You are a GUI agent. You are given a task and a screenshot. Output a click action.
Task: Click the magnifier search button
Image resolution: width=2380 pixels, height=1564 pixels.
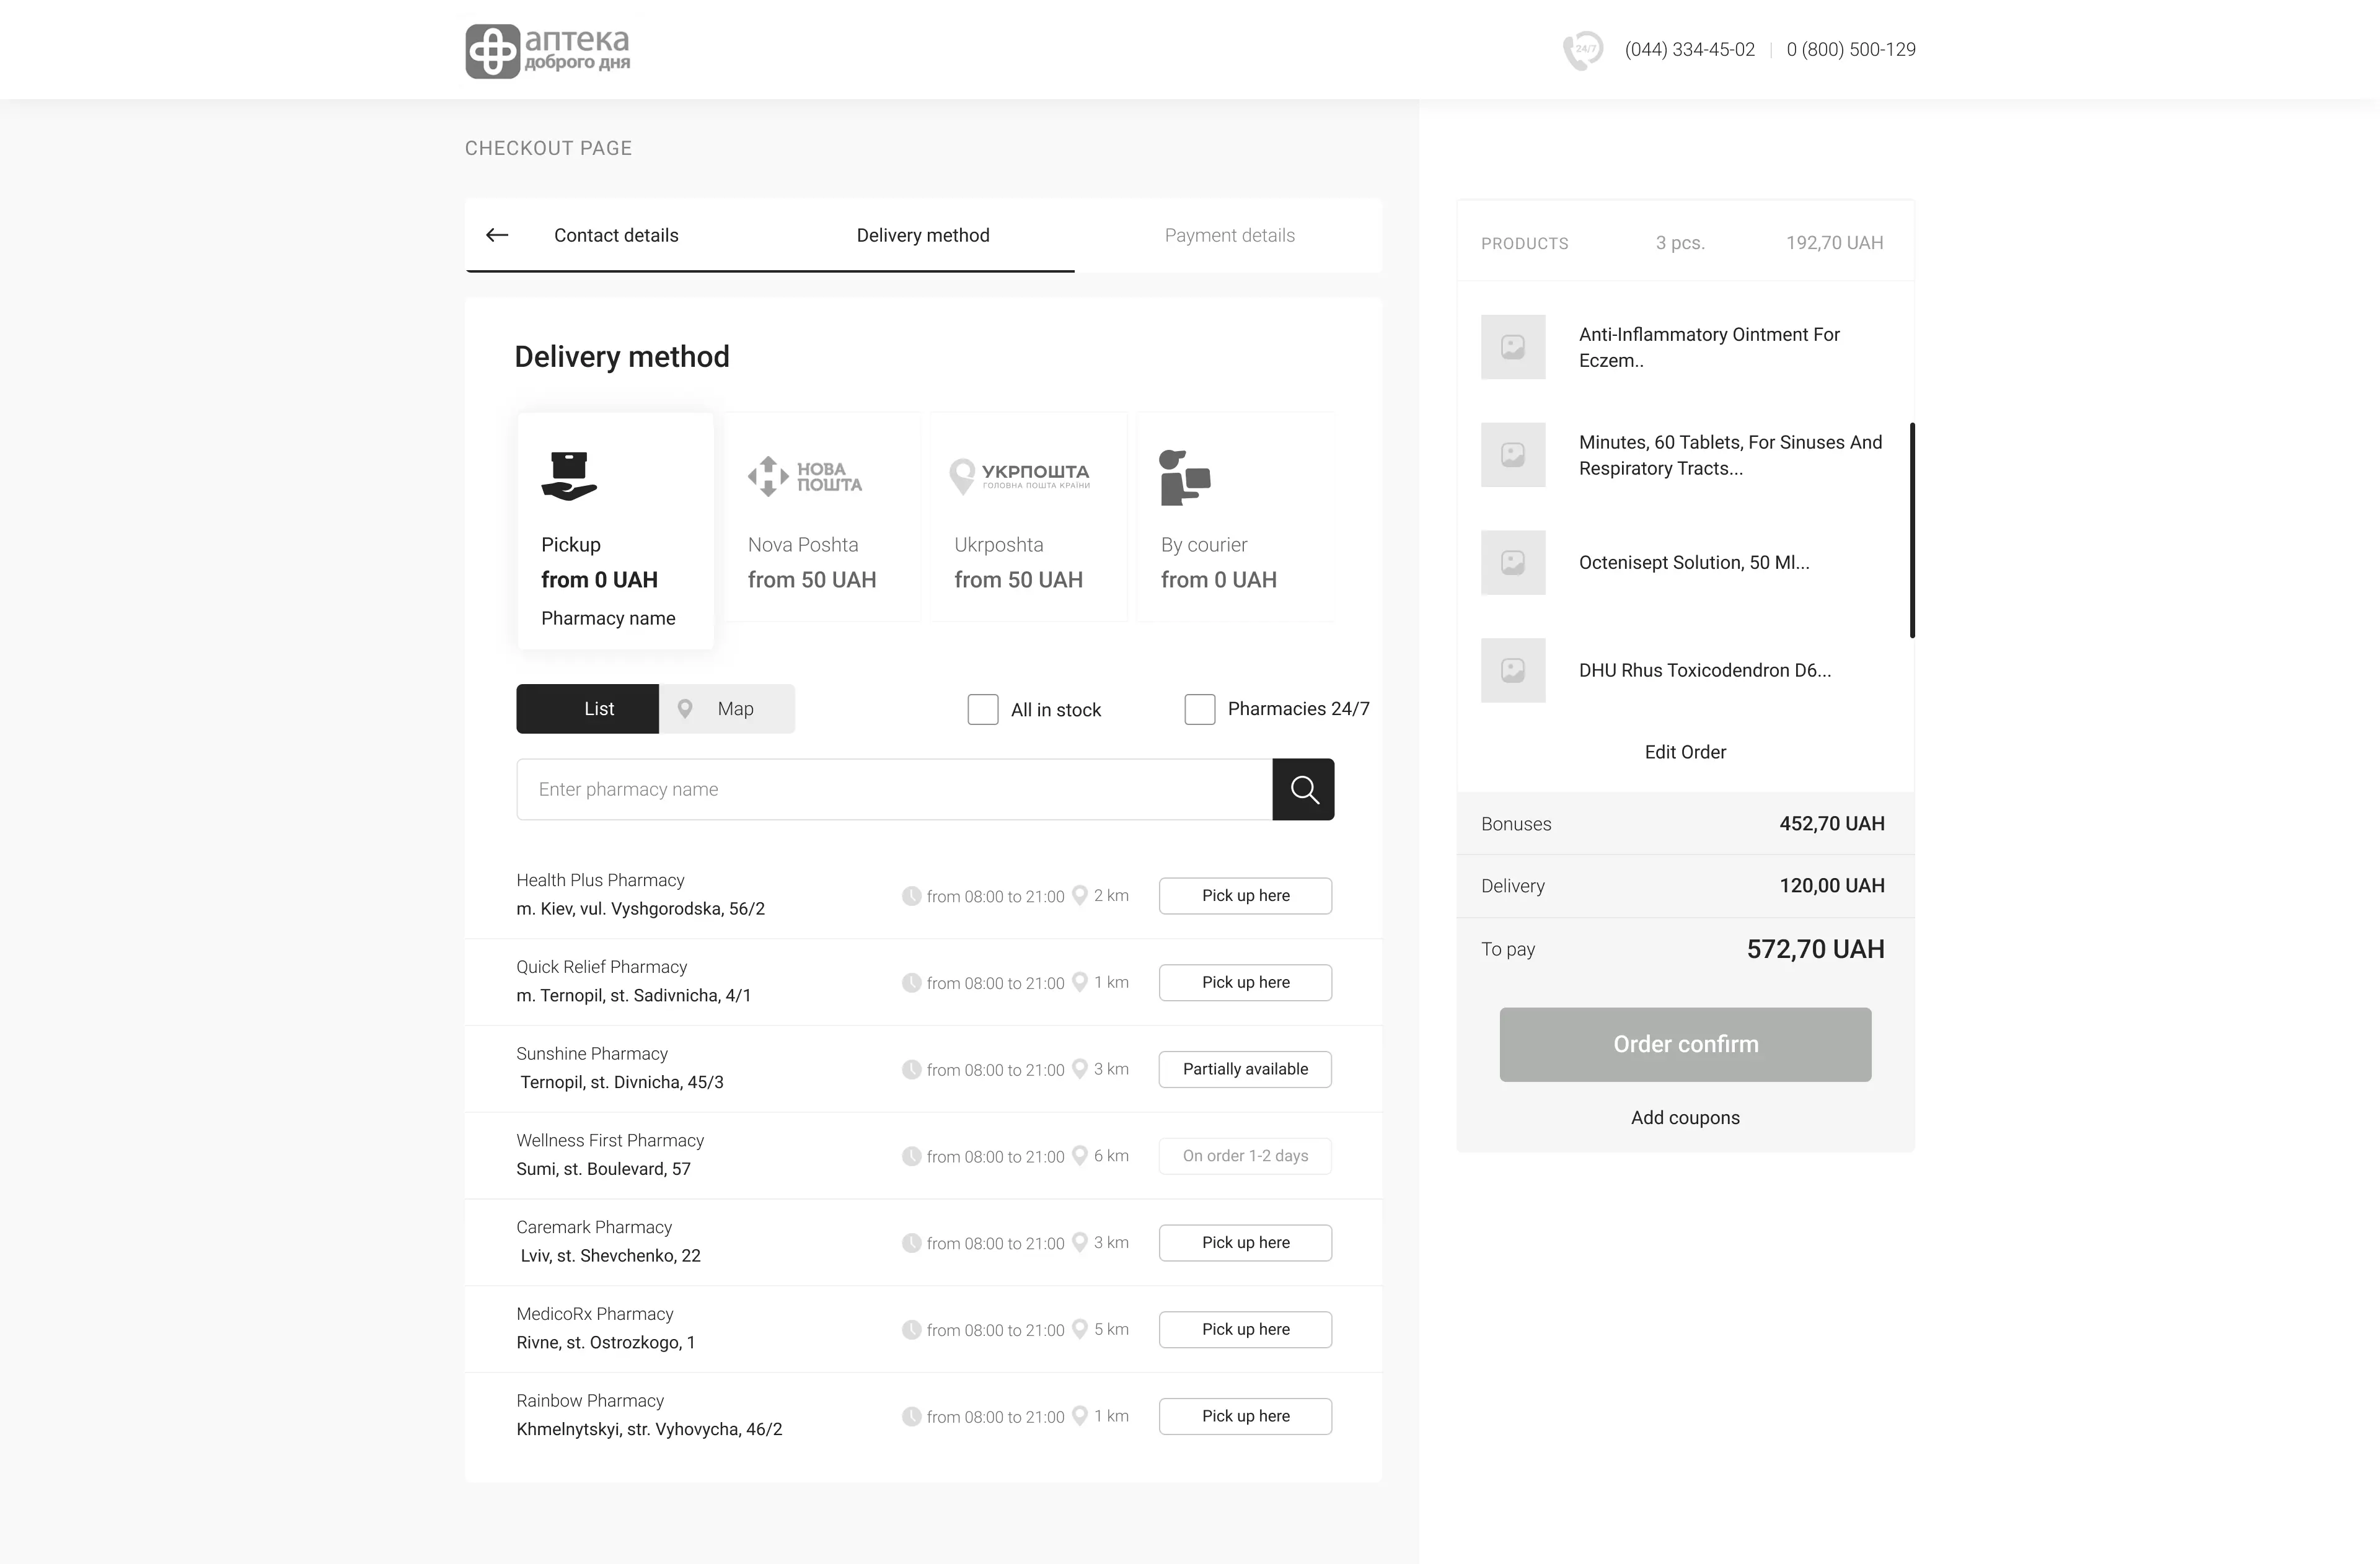[x=1303, y=789]
